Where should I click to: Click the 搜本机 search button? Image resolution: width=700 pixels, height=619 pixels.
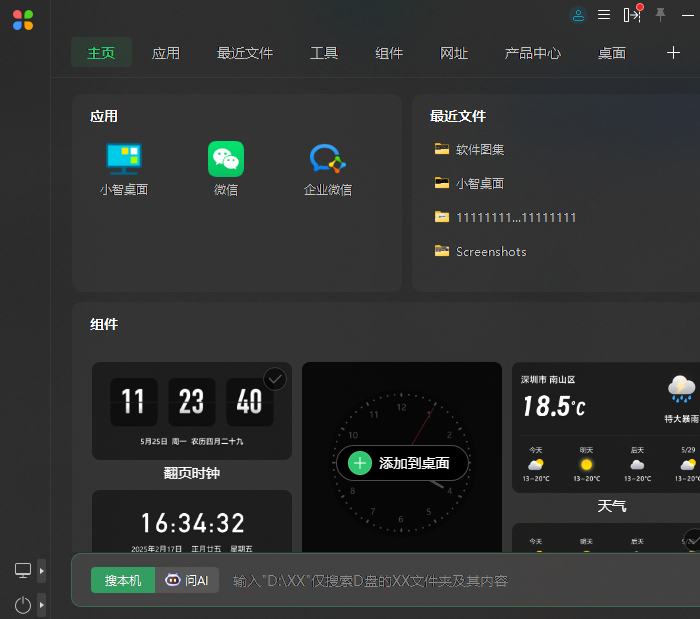coord(123,580)
